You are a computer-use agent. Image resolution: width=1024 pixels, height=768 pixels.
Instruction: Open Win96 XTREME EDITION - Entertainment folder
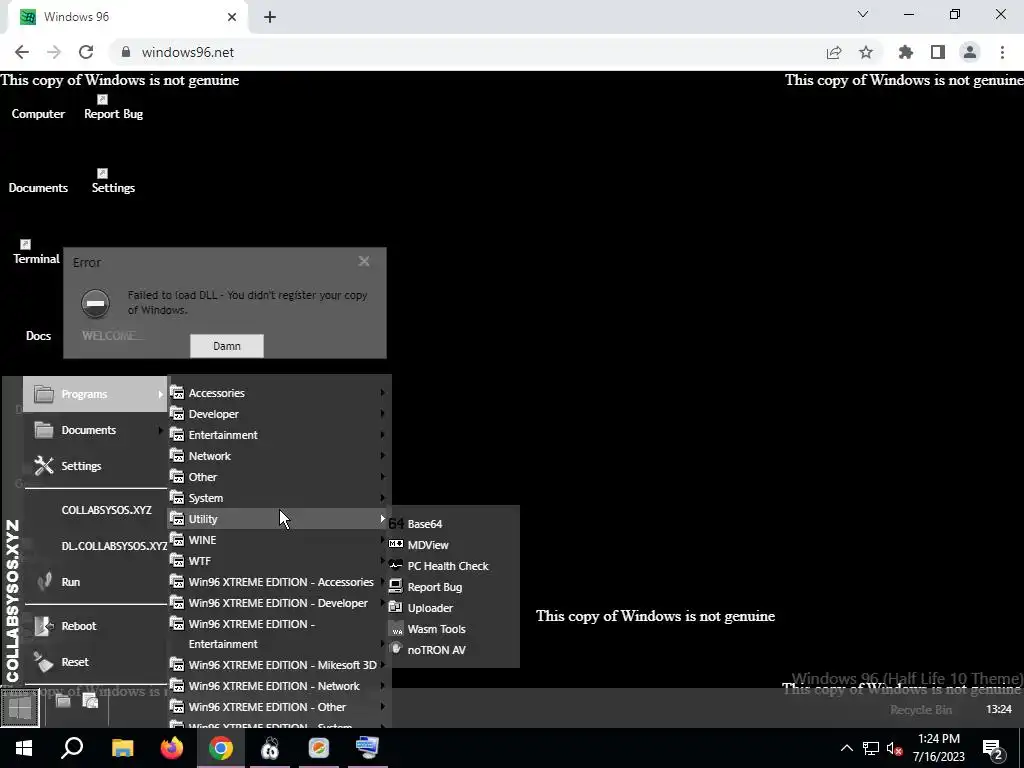coord(279,633)
